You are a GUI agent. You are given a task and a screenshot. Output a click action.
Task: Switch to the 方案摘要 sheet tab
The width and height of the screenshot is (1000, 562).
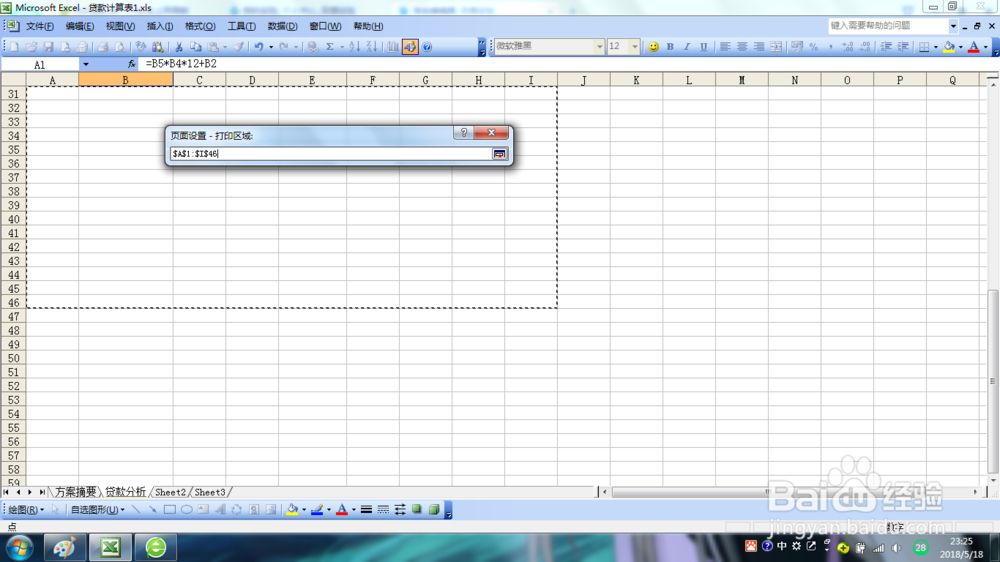[x=75, y=492]
